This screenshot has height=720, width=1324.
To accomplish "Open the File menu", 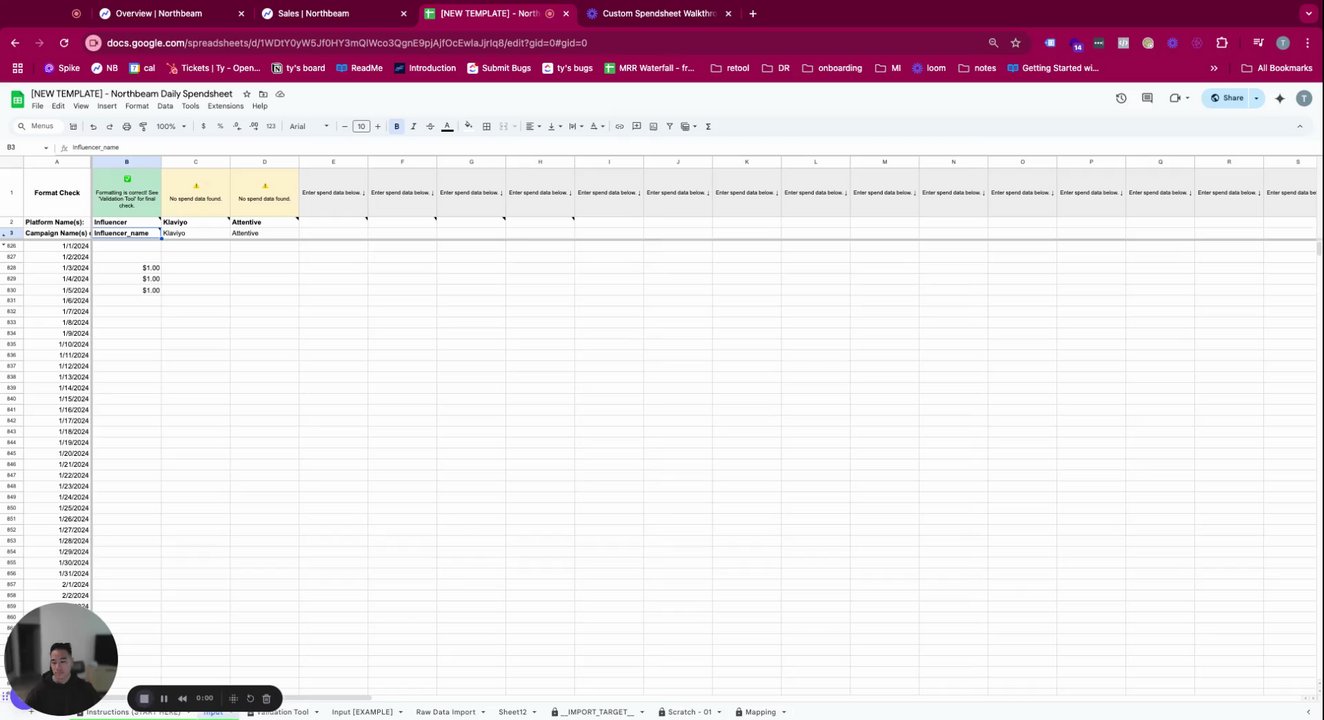I will 37,106.
